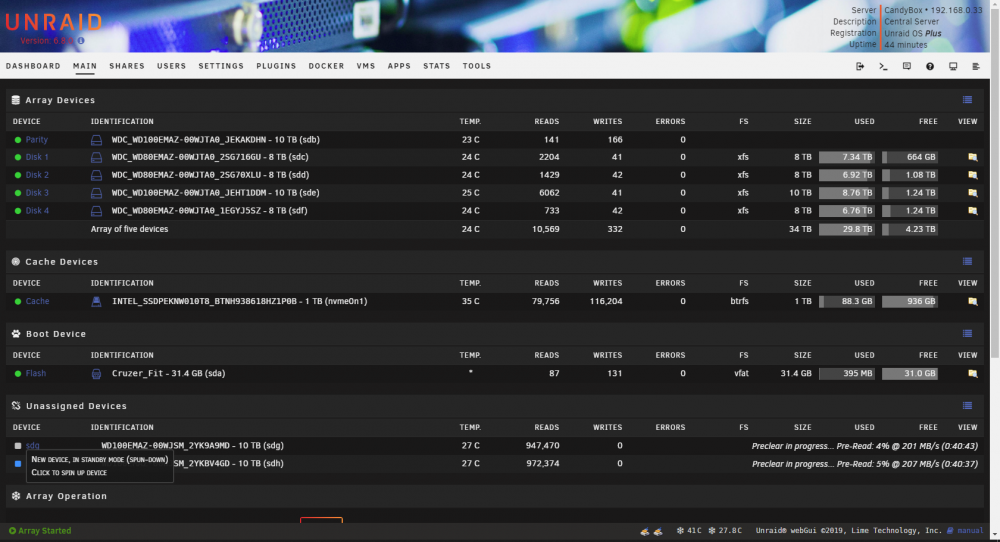Image resolution: width=1000 pixels, height=542 pixels.
Task: Click Disk 3 green status indicator
Action: click(x=18, y=193)
